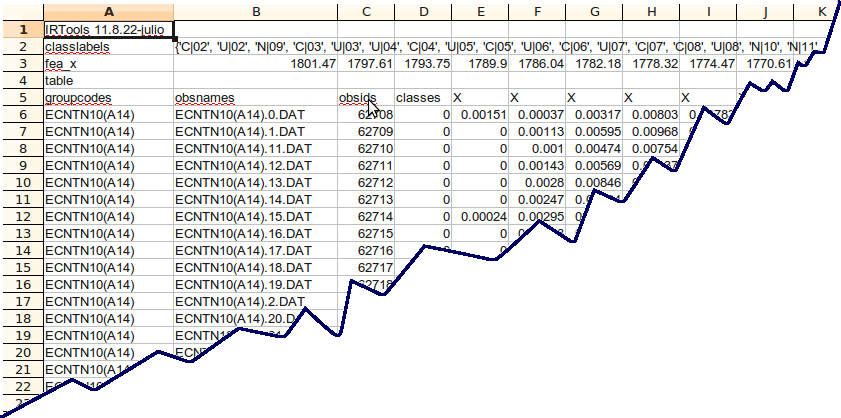
Task: Click obsid value 62711
Action: click(366, 166)
